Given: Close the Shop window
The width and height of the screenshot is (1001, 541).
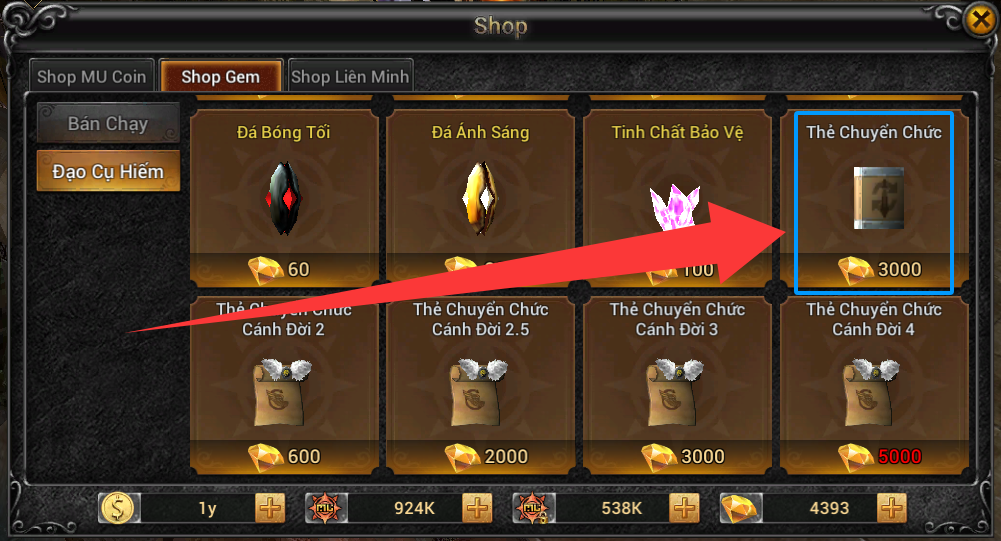Looking at the screenshot, I should click(x=981, y=20).
